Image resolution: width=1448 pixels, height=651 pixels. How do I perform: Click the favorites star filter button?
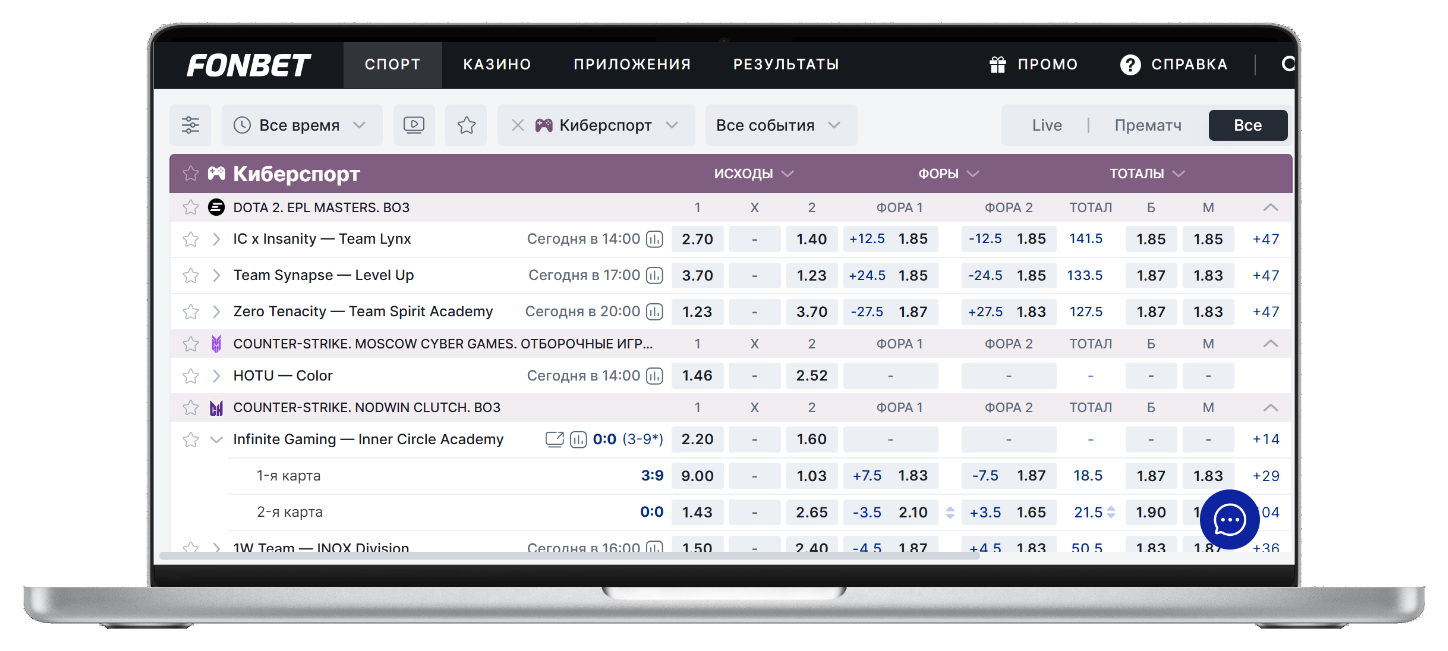click(466, 125)
